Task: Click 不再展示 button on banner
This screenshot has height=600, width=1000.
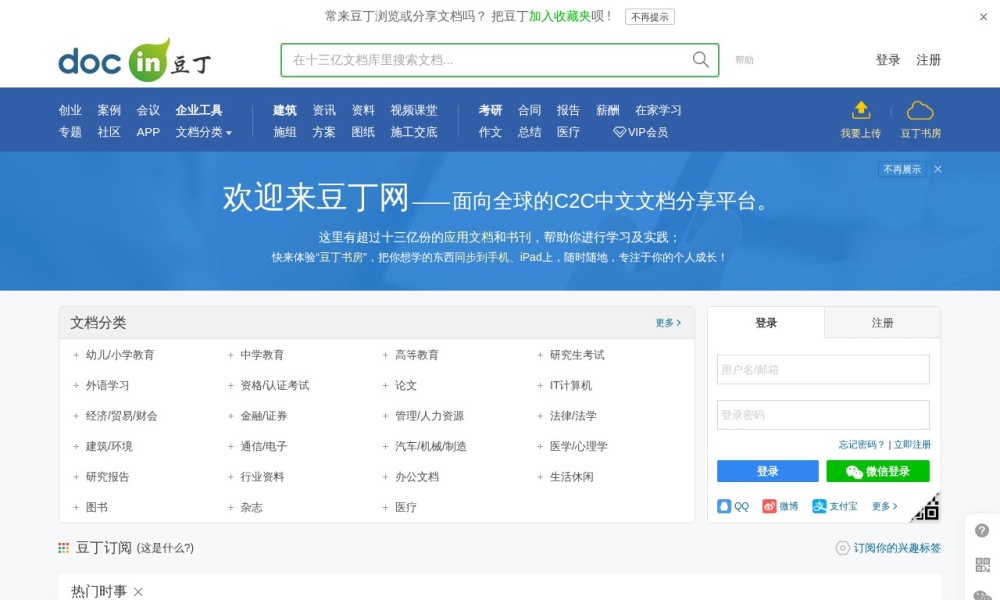Action: [902, 169]
